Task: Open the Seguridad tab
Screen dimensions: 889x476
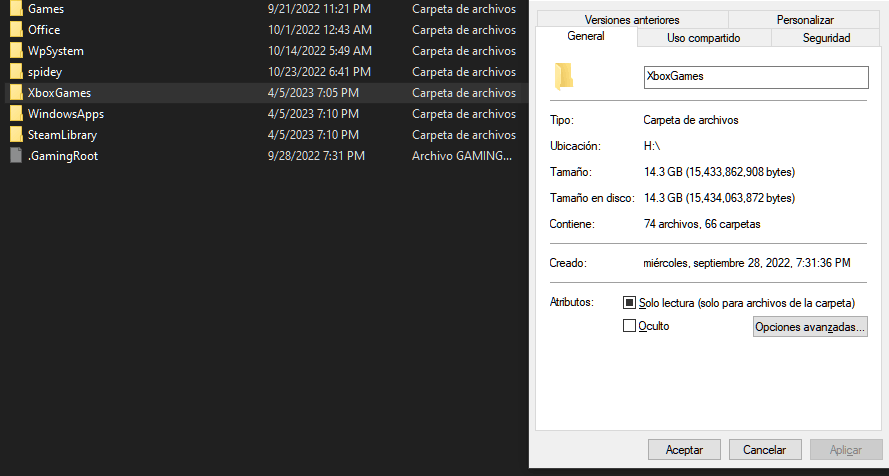Action: click(826, 38)
